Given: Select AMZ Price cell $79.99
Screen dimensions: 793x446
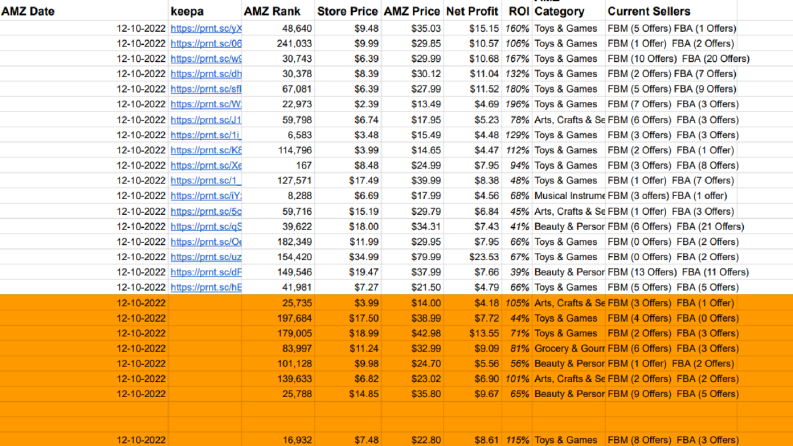Looking at the screenshot, I should click(x=412, y=257).
